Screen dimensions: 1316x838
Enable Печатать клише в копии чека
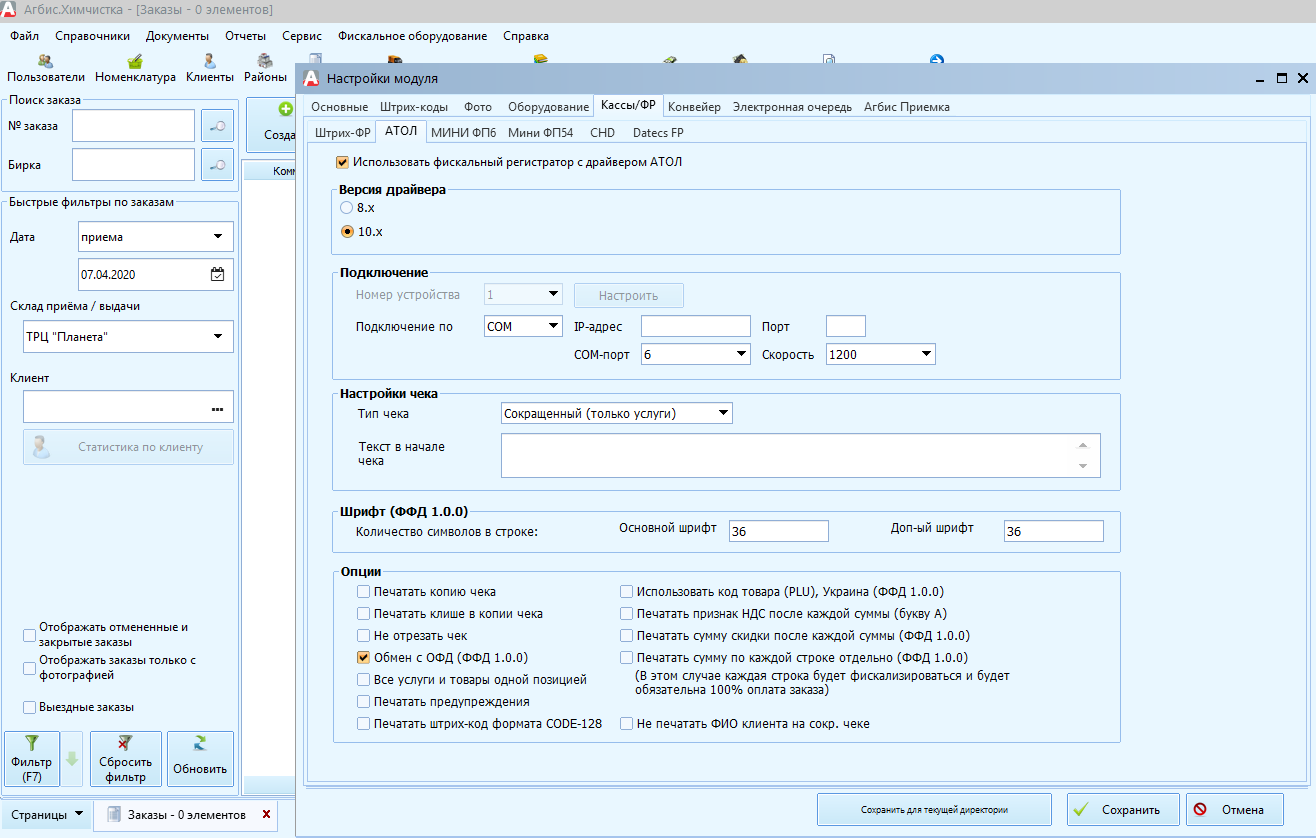(x=363, y=614)
